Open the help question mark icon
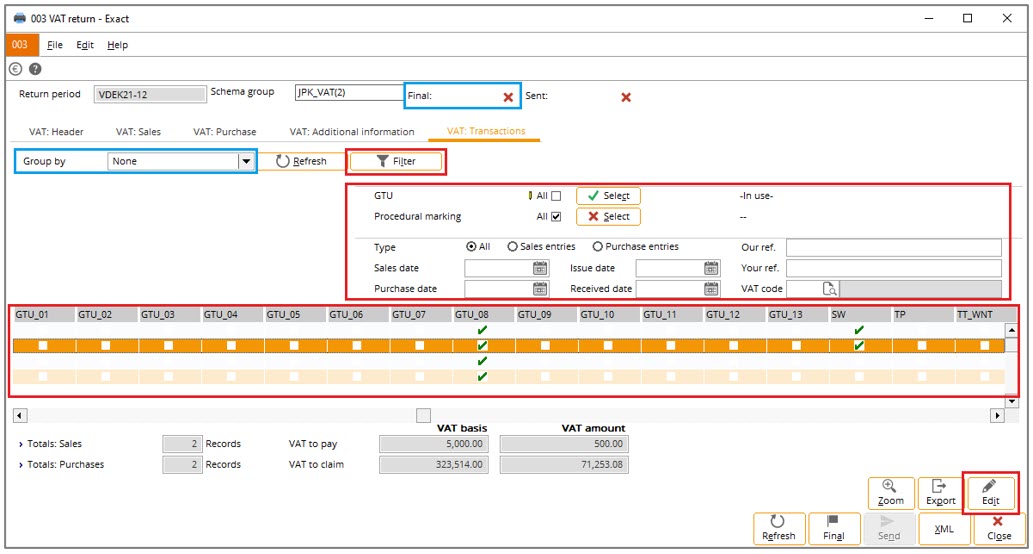This screenshot has height=554, width=1033. click(35, 69)
